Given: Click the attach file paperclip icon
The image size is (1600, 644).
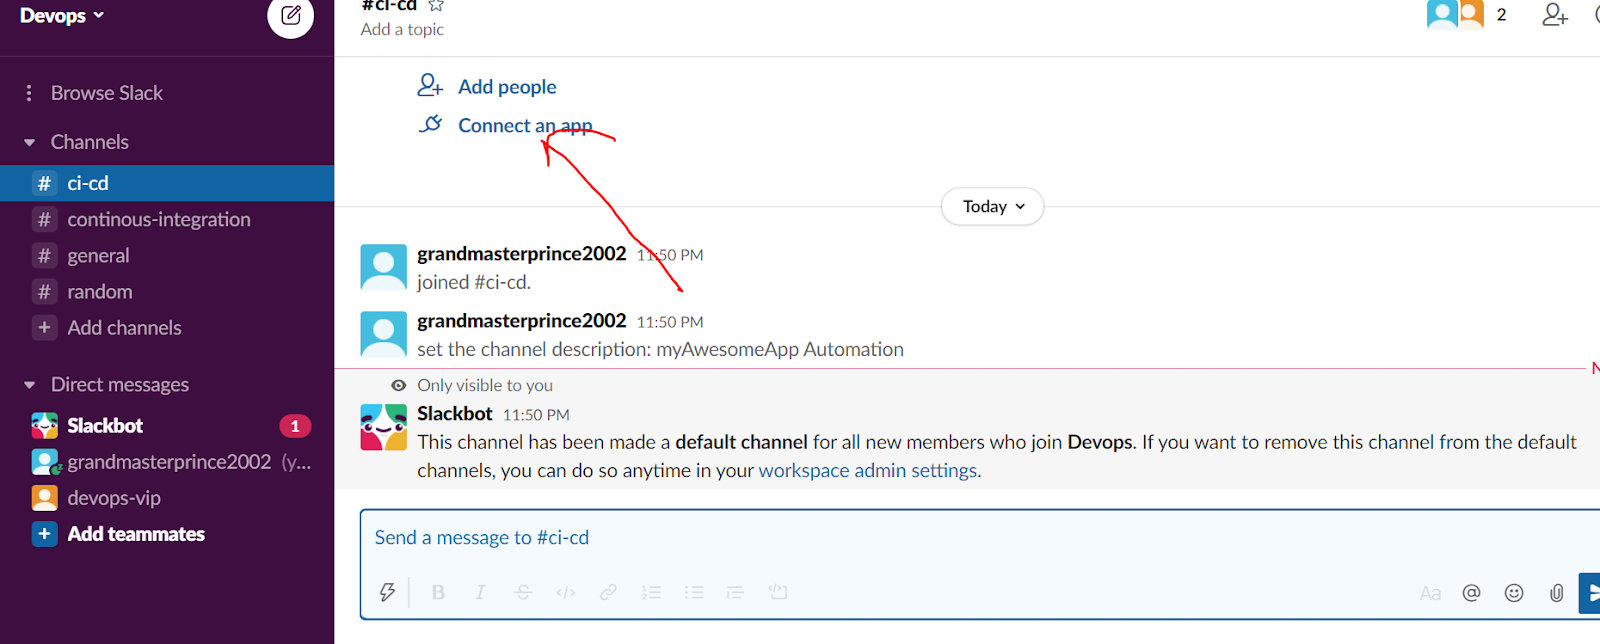Looking at the screenshot, I should [1556, 593].
